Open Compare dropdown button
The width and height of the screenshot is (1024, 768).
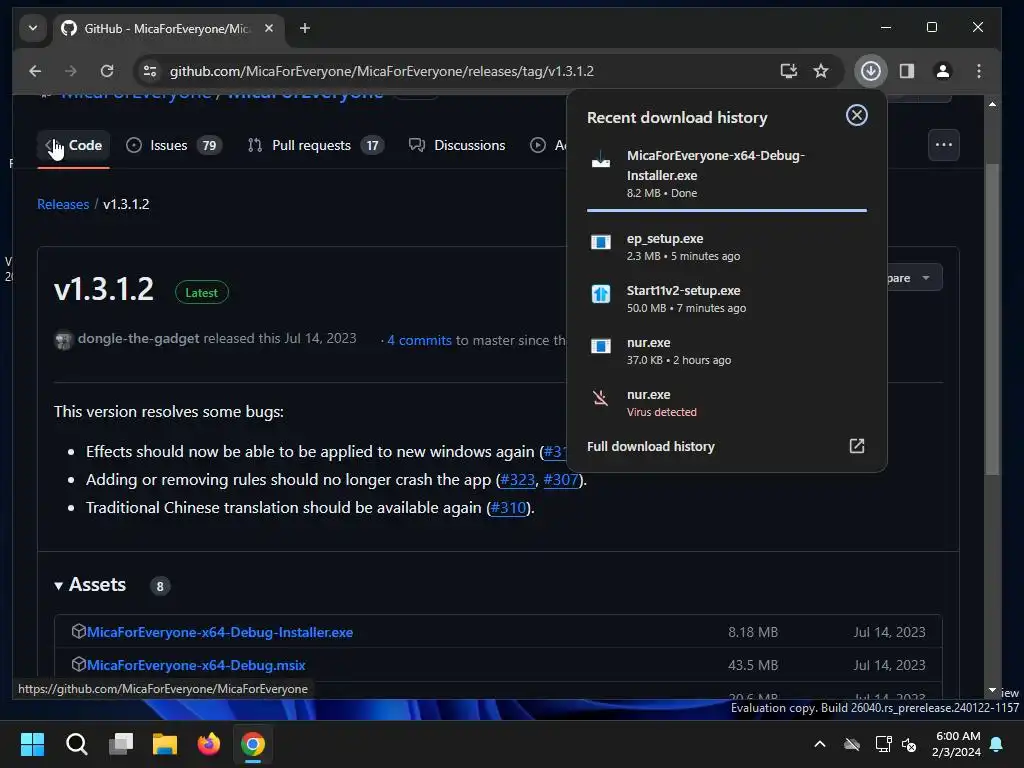914,278
